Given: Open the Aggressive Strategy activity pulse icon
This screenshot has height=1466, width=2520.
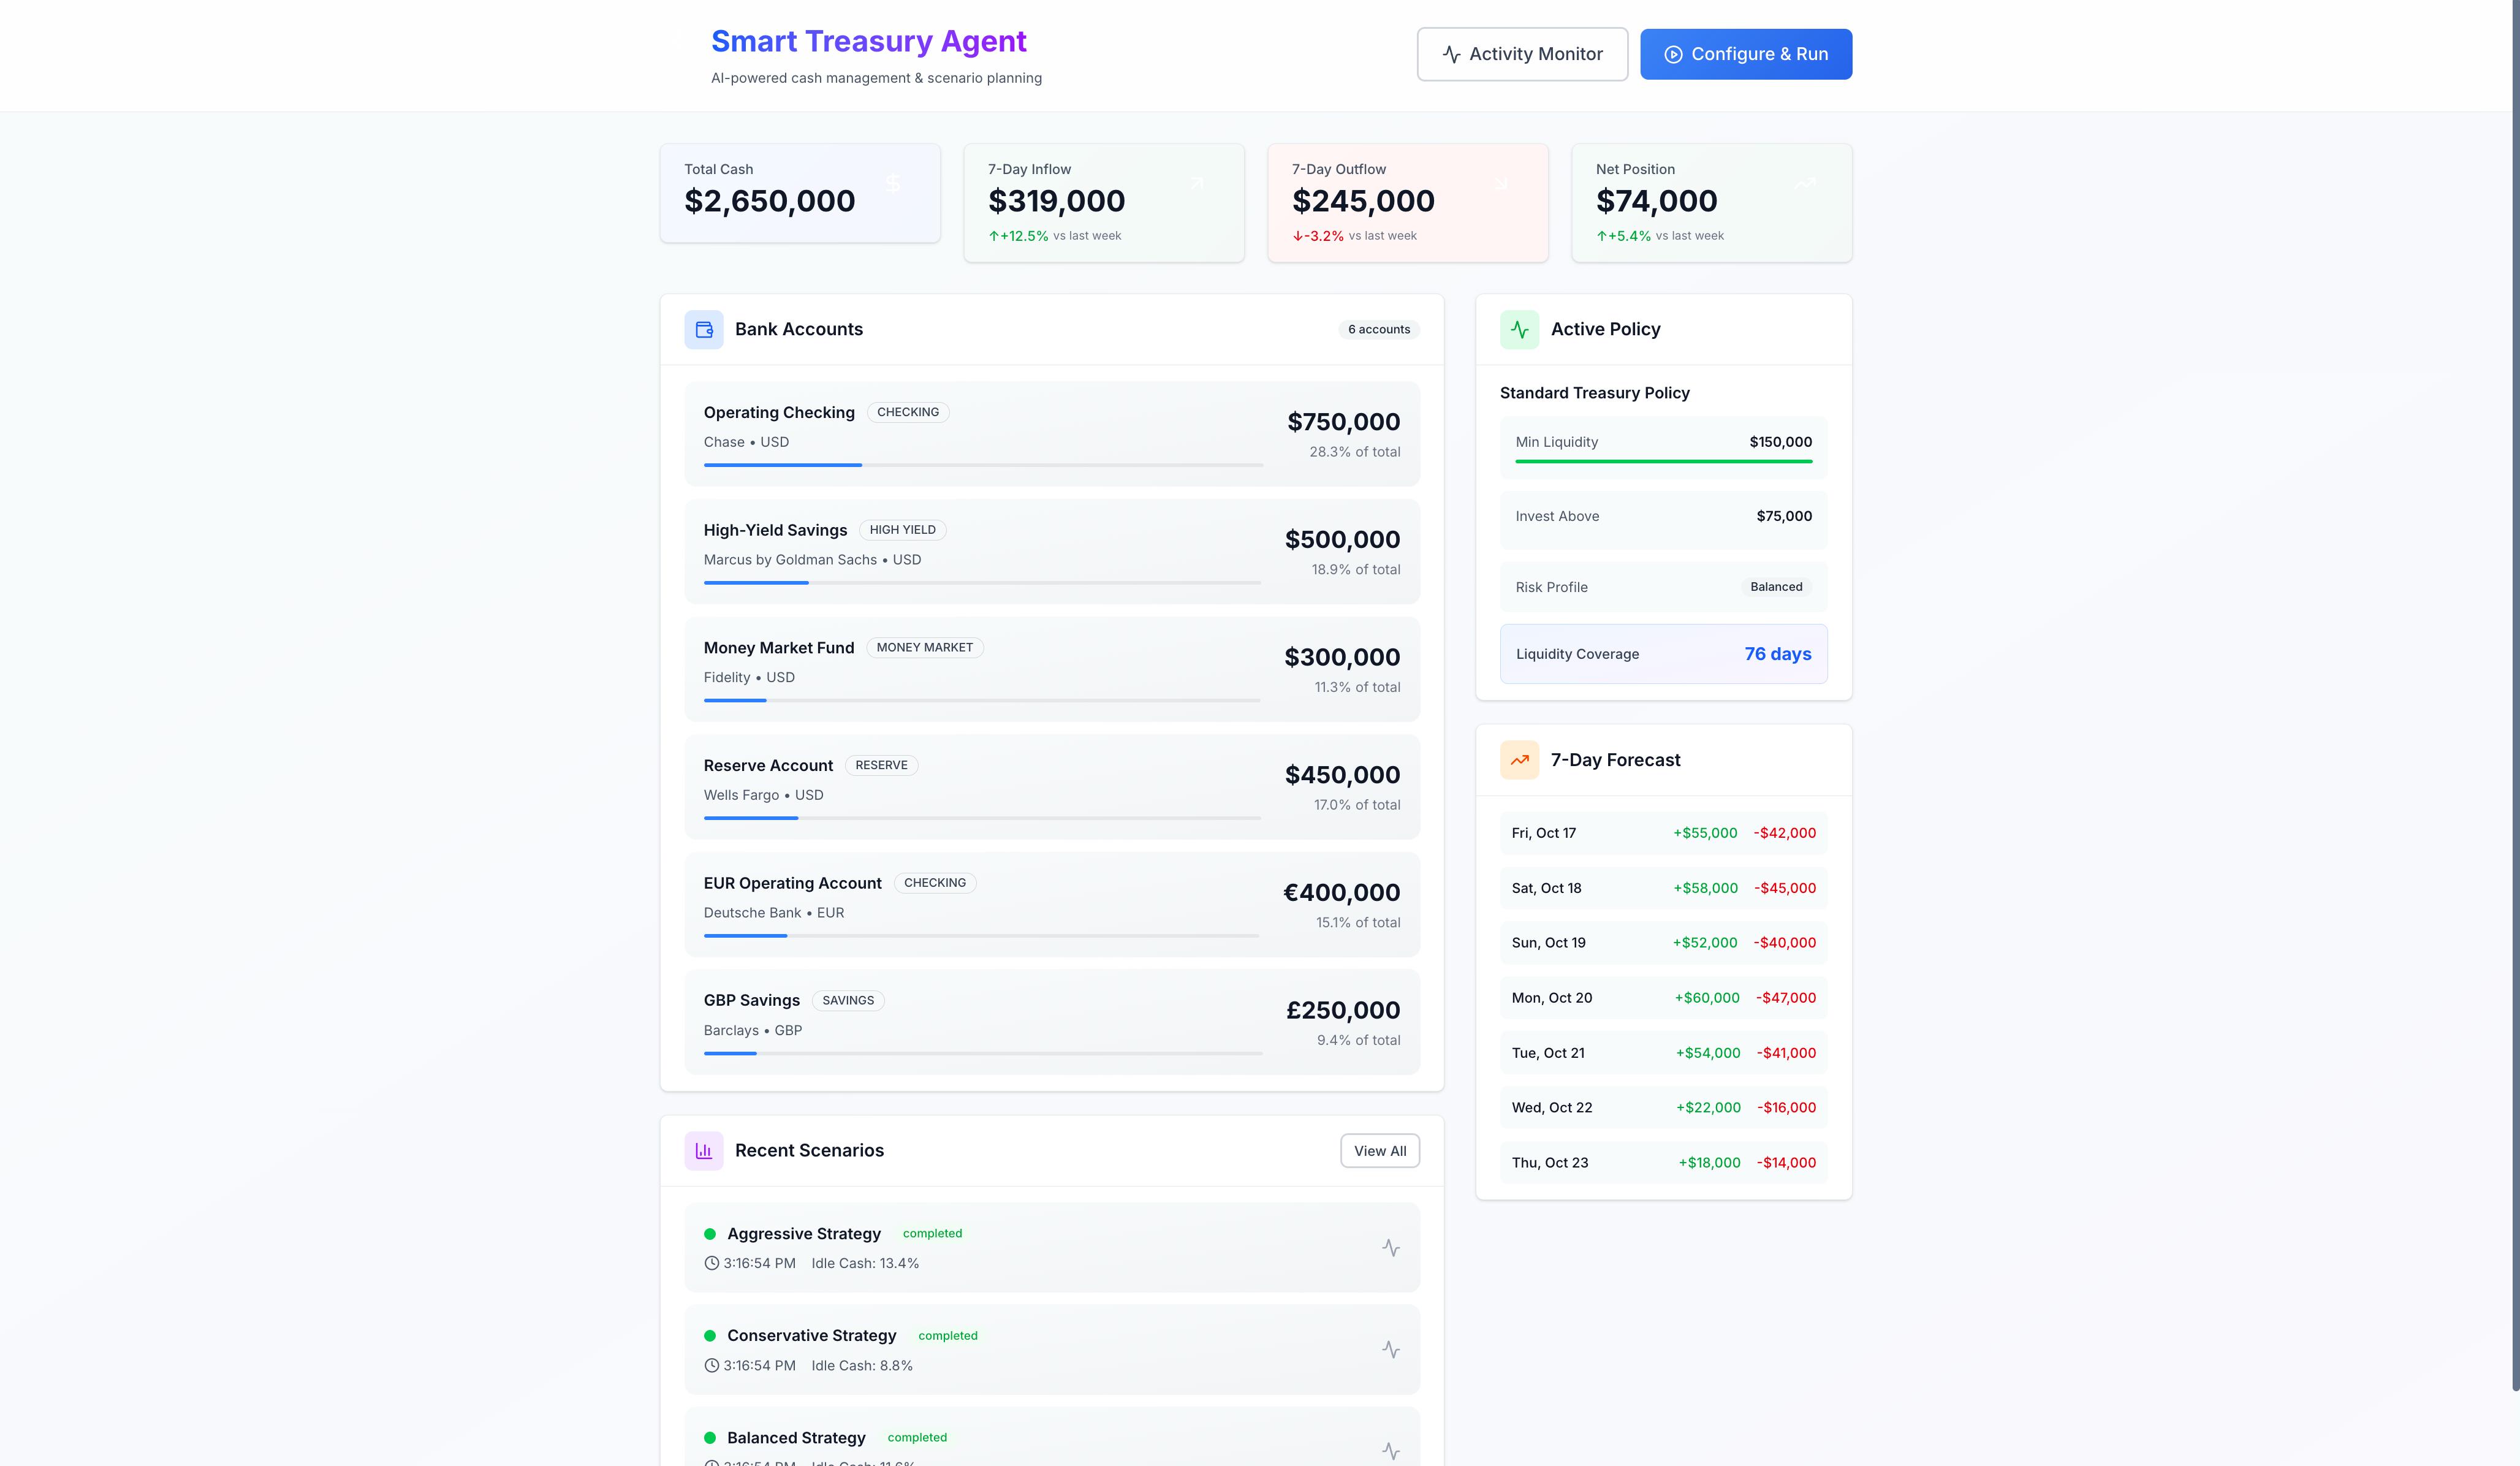Looking at the screenshot, I should (1390, 1247).
